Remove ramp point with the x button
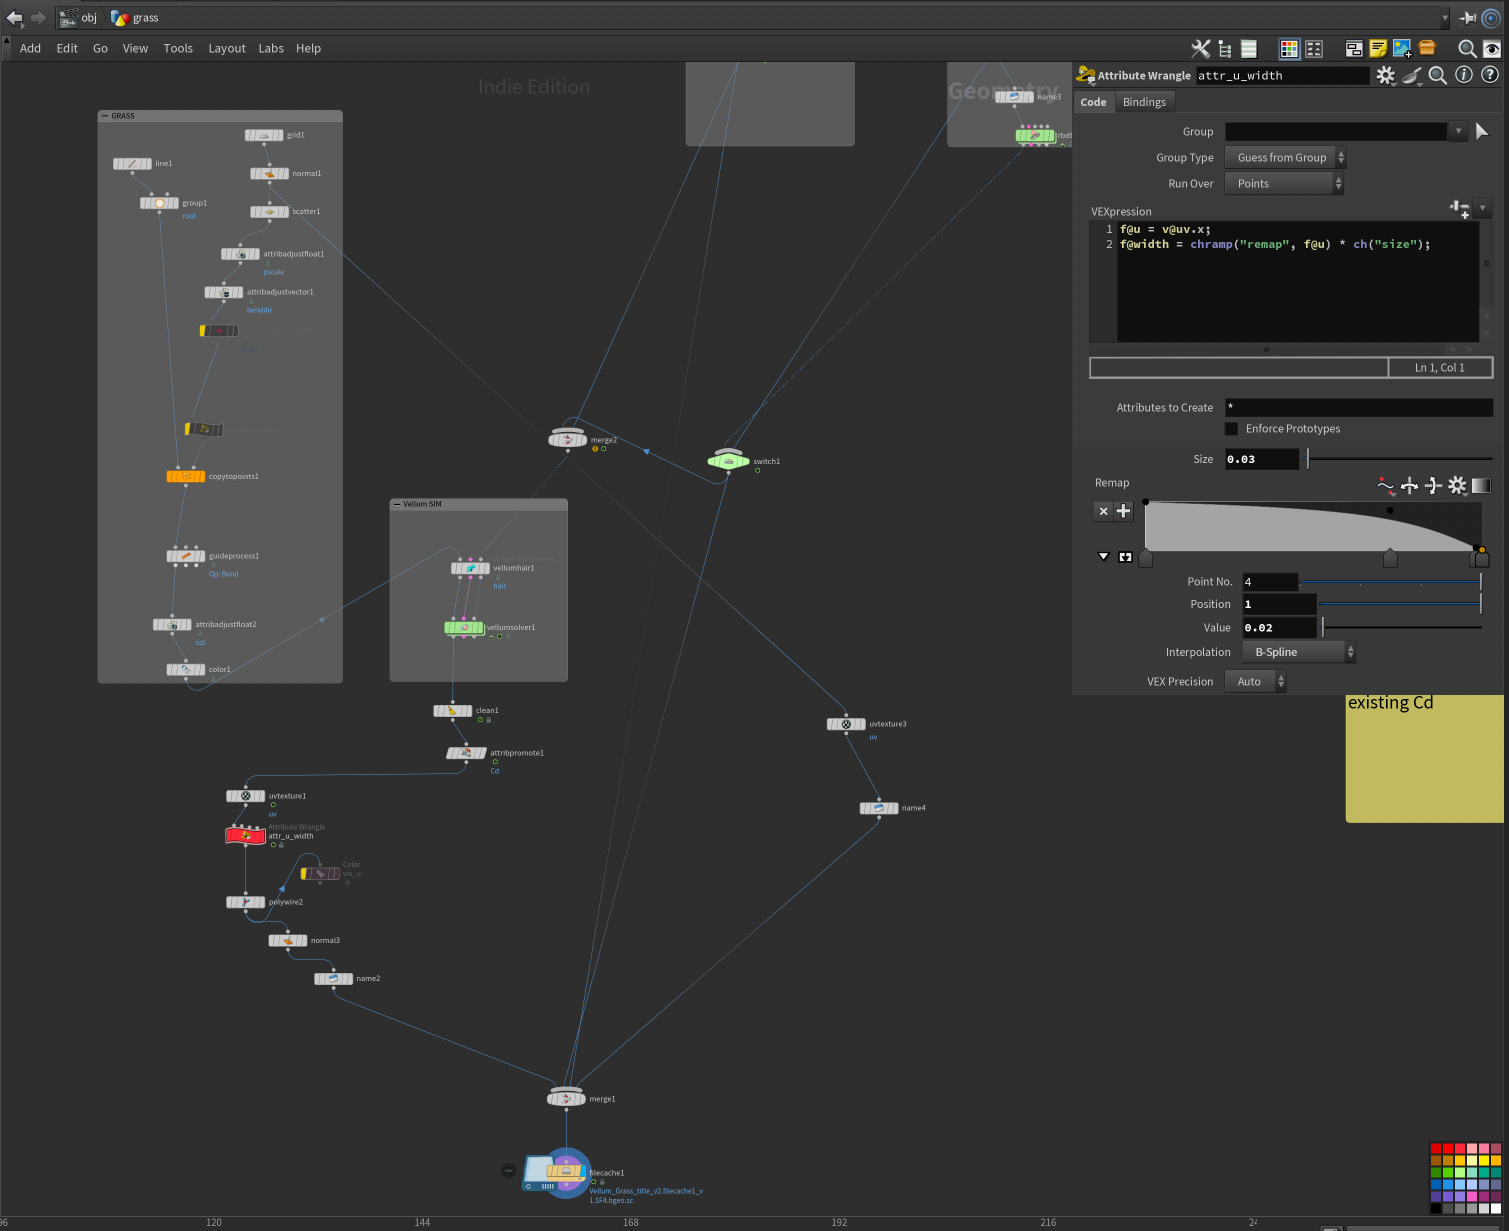 pos(1103,511)
